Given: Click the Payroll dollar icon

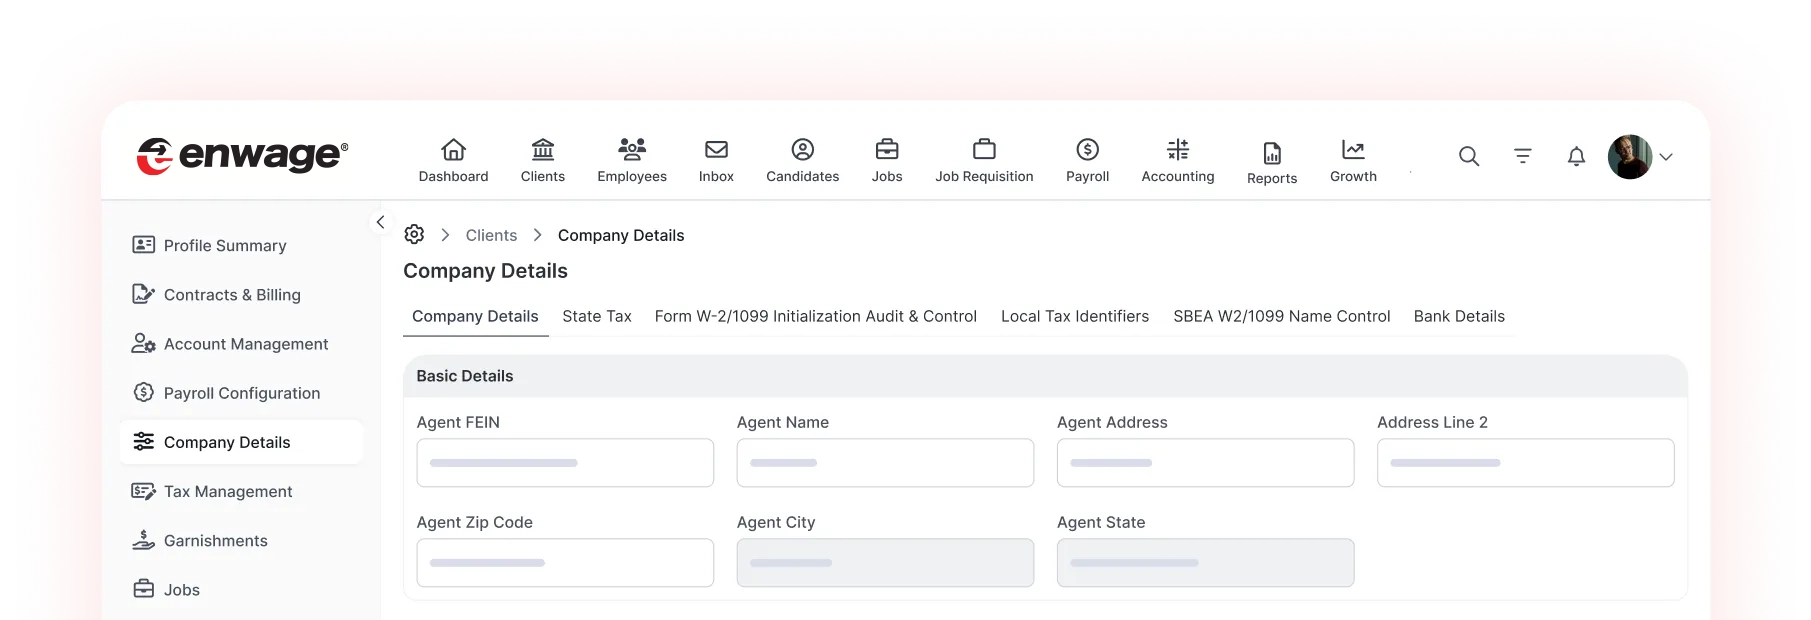Looking at the screenshot, I should (1087, 150).
